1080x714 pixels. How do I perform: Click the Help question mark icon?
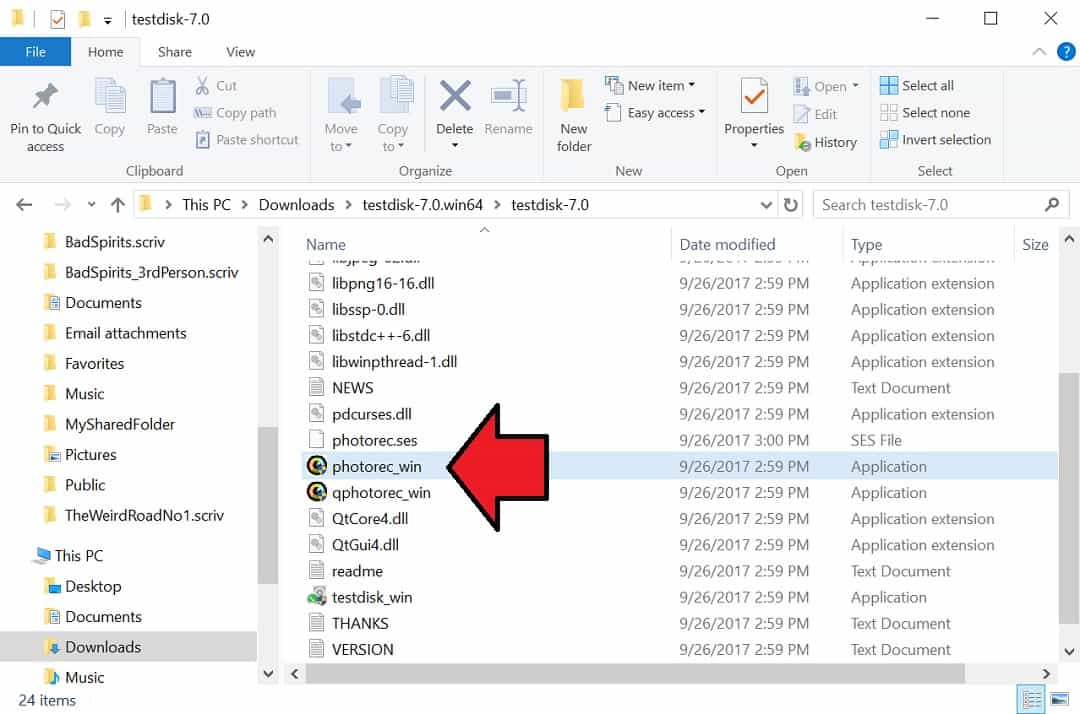(1066, 52)
